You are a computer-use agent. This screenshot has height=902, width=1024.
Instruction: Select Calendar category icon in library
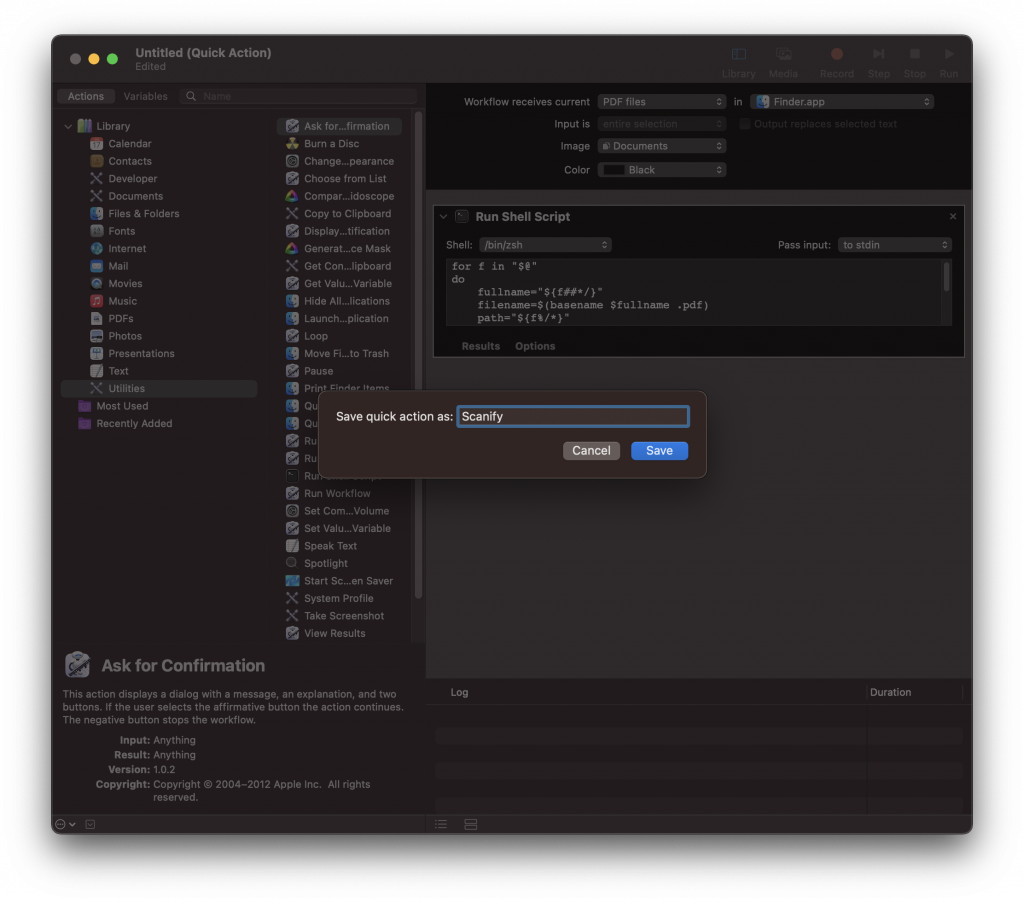point(97,144)
